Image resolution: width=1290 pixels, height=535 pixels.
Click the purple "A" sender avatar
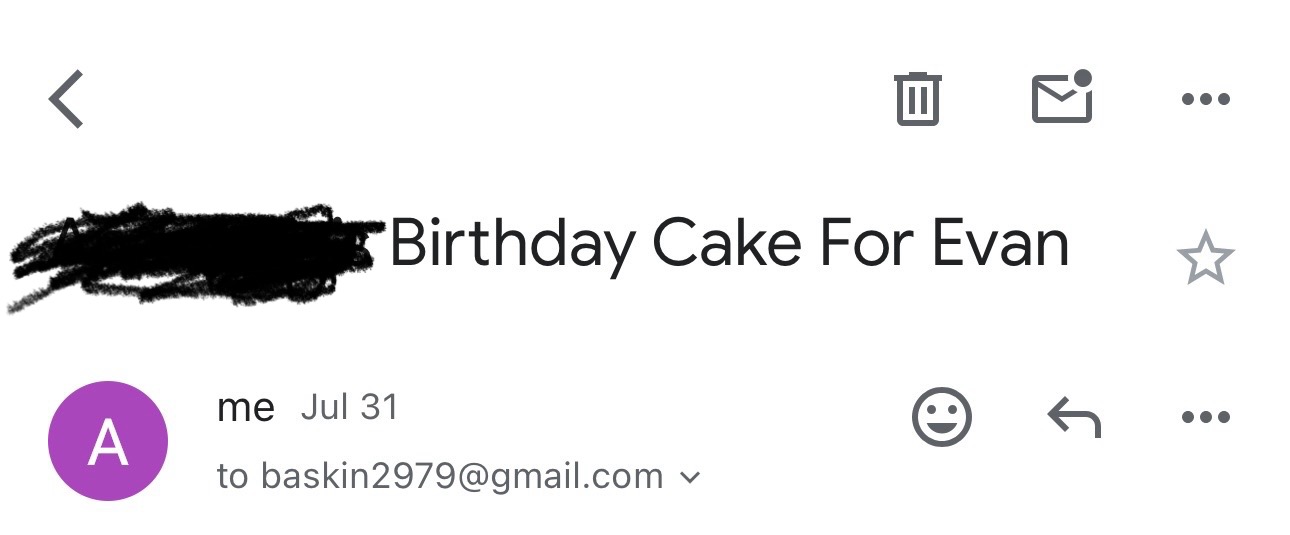[108, 441]
